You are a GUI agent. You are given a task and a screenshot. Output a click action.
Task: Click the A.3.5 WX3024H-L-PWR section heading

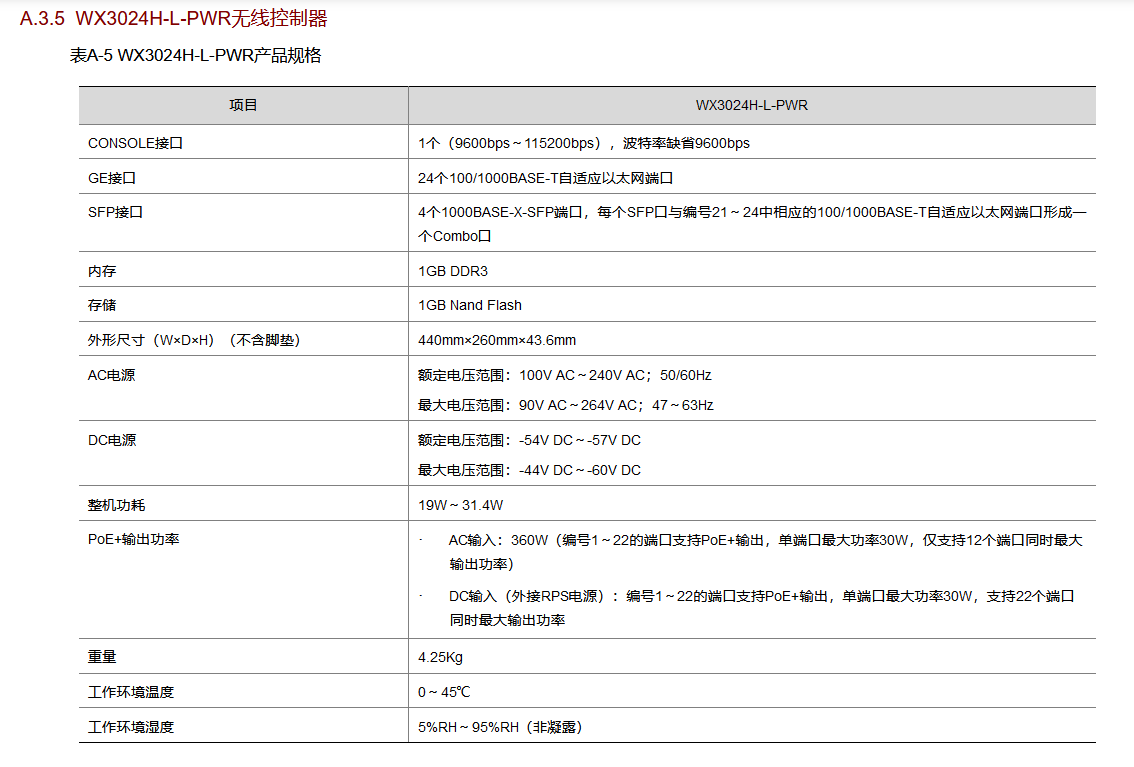point(174,18)
